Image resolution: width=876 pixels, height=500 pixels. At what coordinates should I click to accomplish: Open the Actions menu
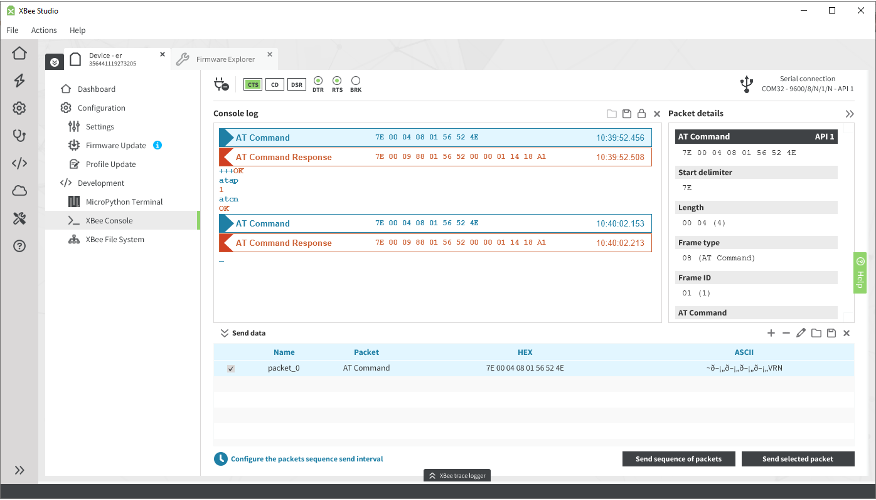coord(44,30)
